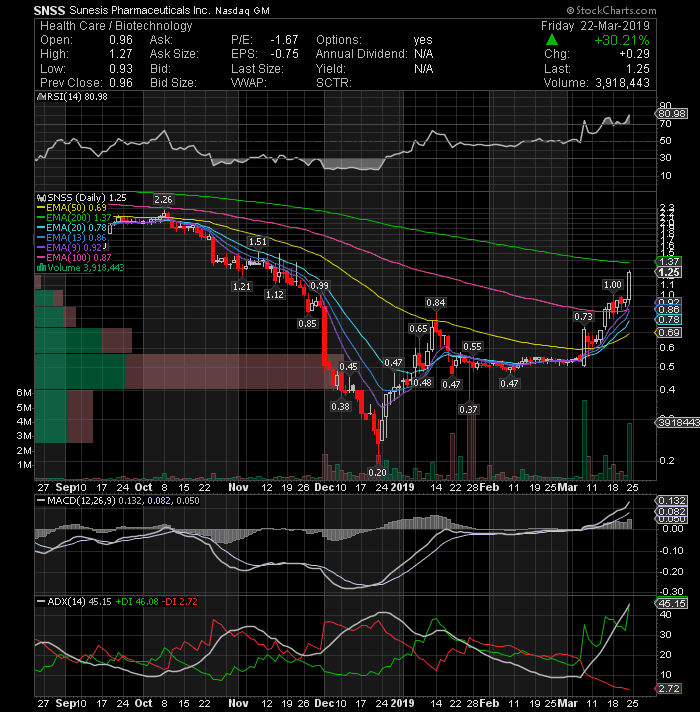Click the Prev Close label
The width and height of the screenshot is (700, 712).
coord(71,83)
